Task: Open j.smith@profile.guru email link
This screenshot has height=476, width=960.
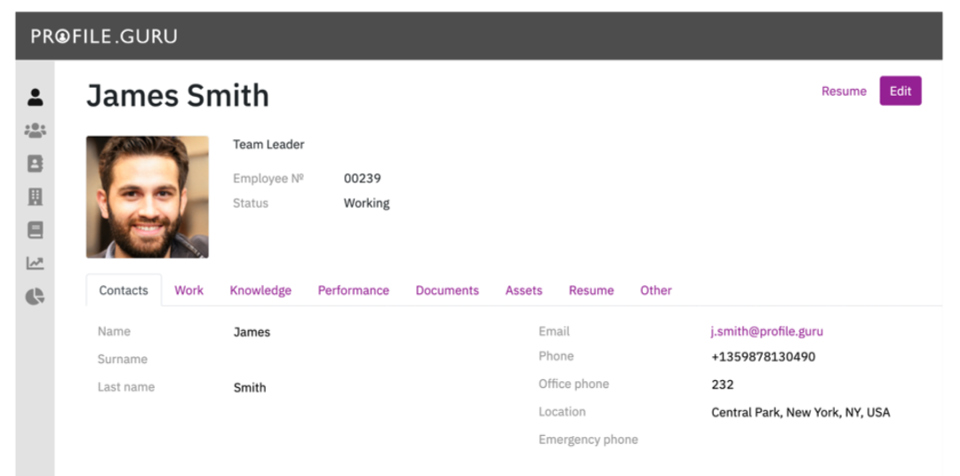Action: coord(767,331)
